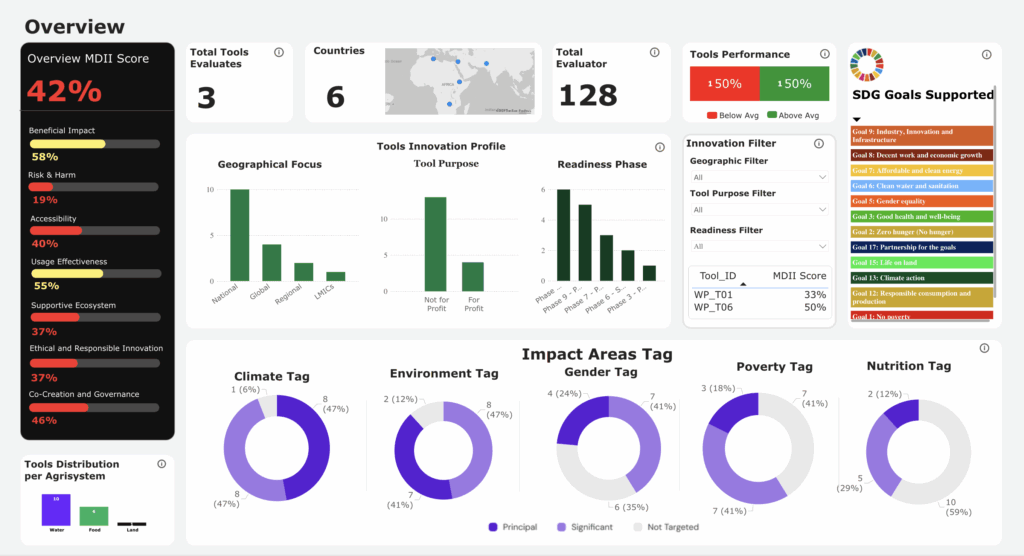Viewport: 1024px width, 556px height.
Task: Click info icon on Tools Distribution per Agrisystem
Action: pyautogui.click(x=161, y=464)
